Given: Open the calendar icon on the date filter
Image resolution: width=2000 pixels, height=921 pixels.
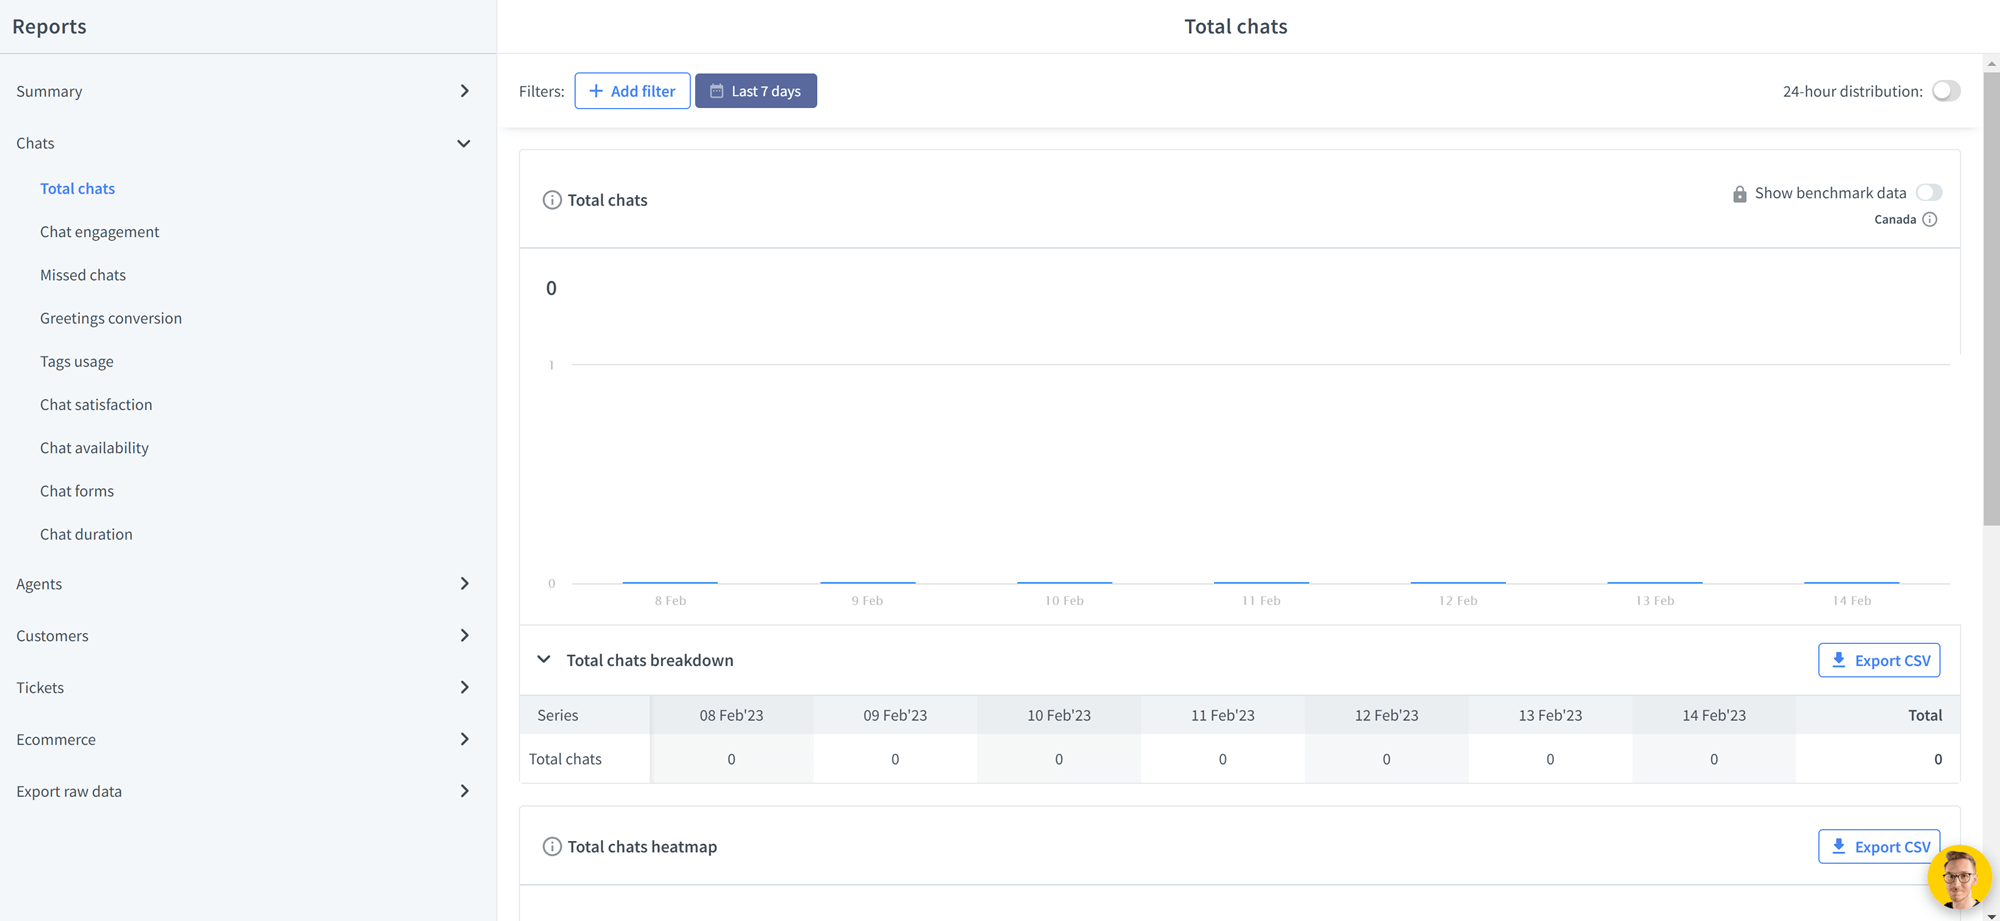Looking at the screenshot, I should (716, 90).
